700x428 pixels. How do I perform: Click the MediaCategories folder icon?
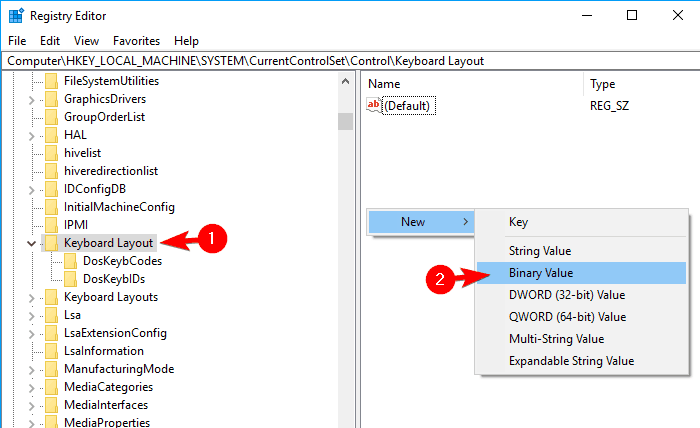tap(51, 387)
